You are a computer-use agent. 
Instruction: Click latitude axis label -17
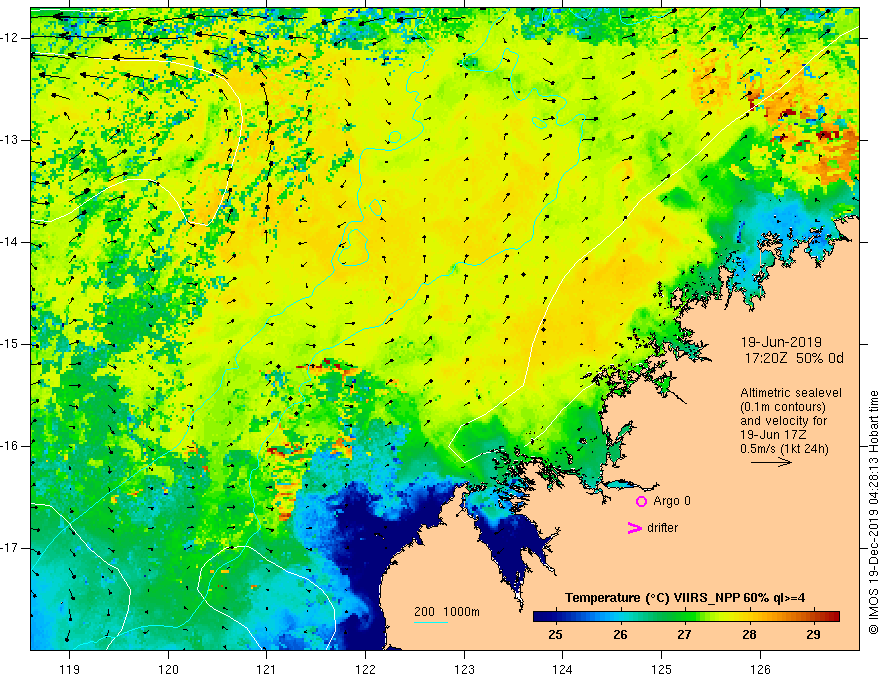[10, 548]
